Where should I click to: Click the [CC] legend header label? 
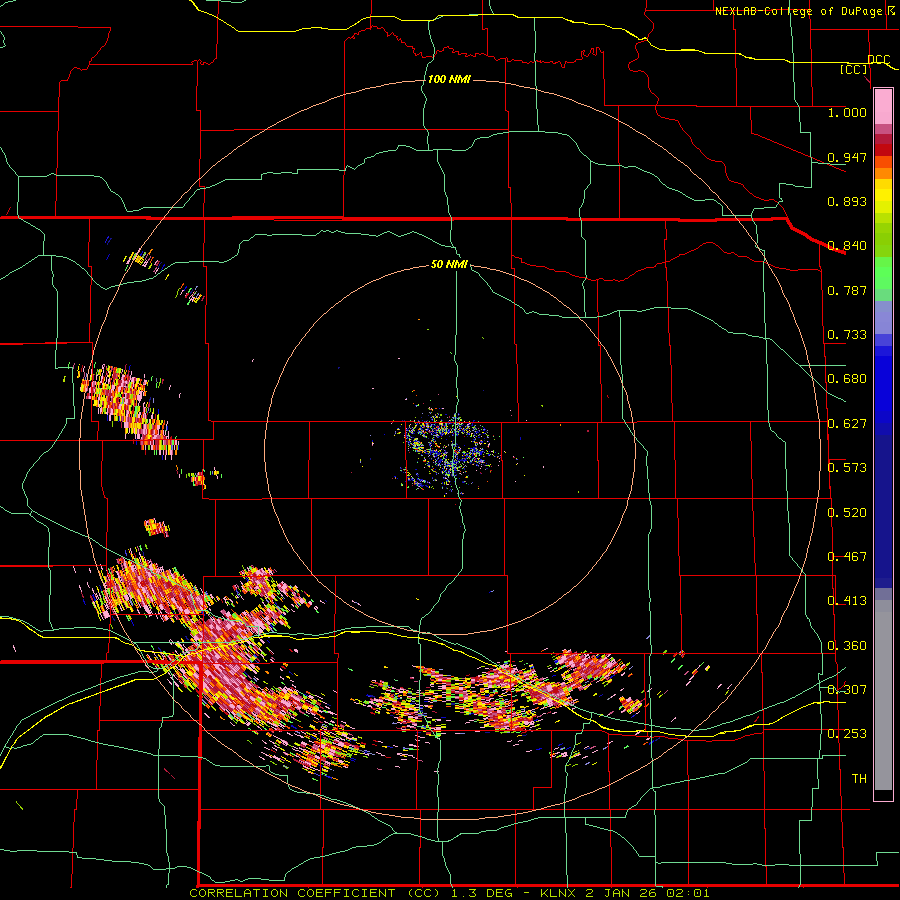[854, 69]
